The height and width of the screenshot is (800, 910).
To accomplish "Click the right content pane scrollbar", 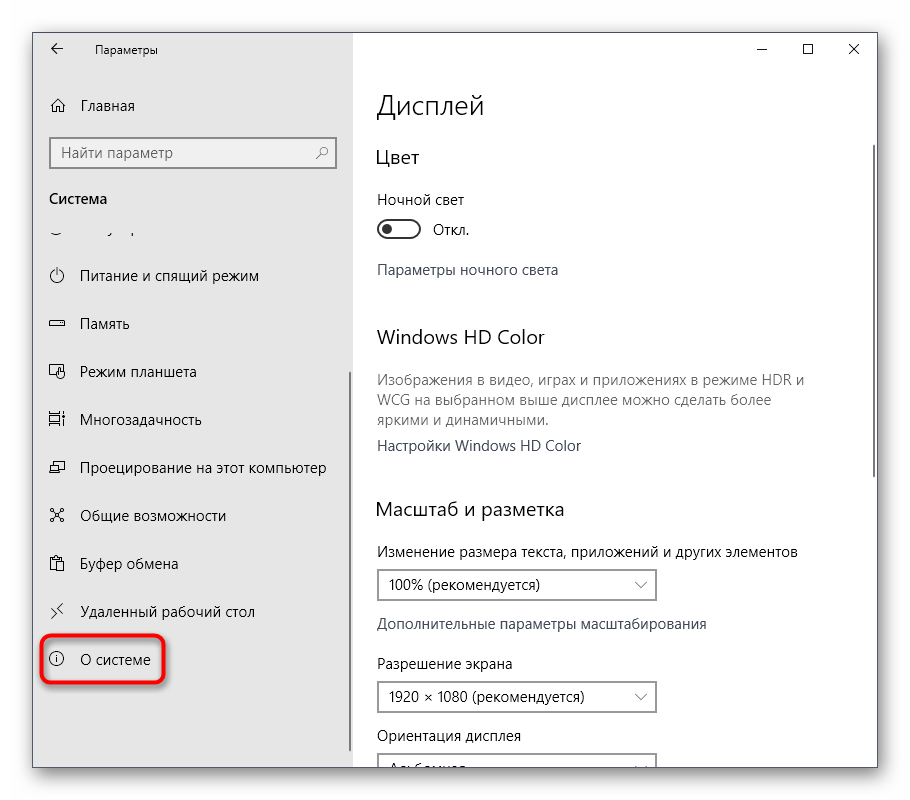I will point(874,310).
